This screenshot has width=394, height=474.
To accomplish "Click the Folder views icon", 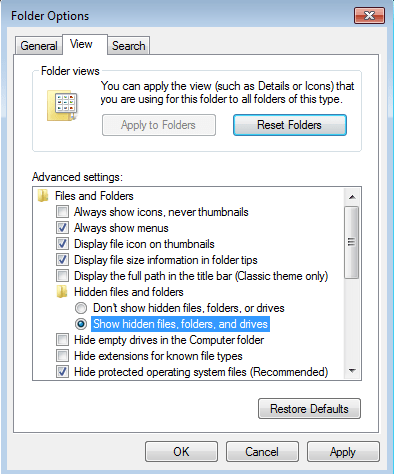I will (x=62, y=105).
